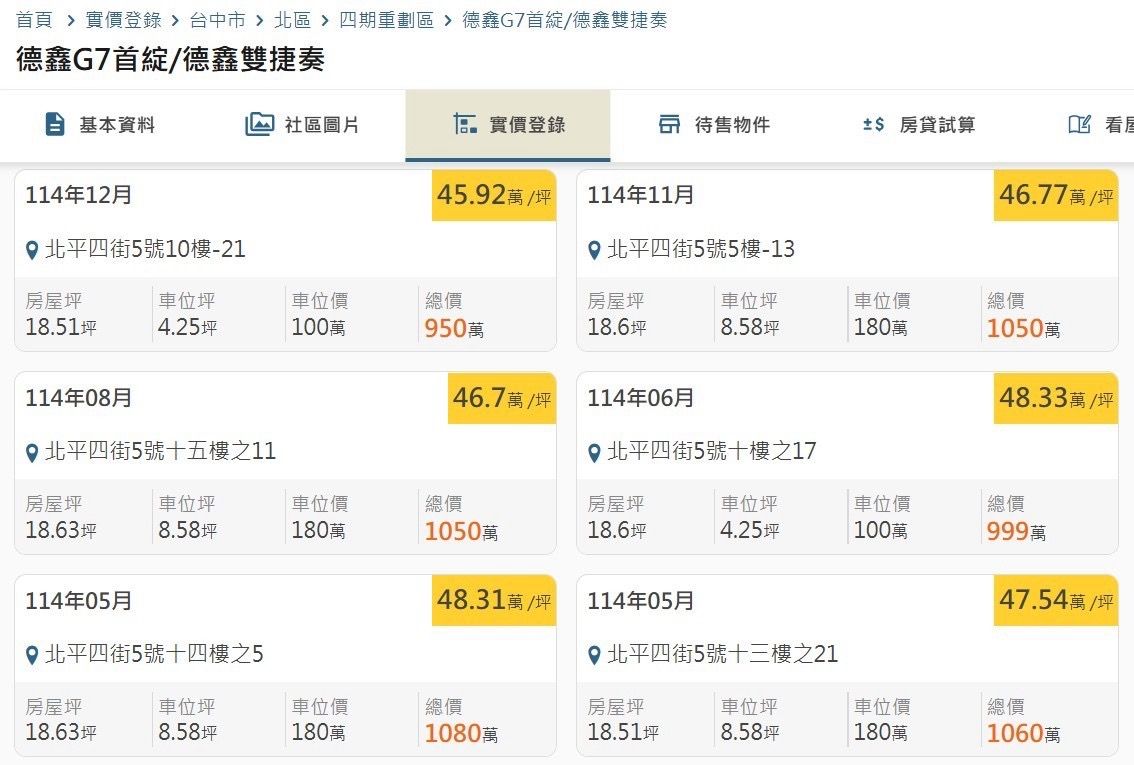
Task: Select the 46.7萬/坪 yellow price badge
Action: [x=501, y=399]
